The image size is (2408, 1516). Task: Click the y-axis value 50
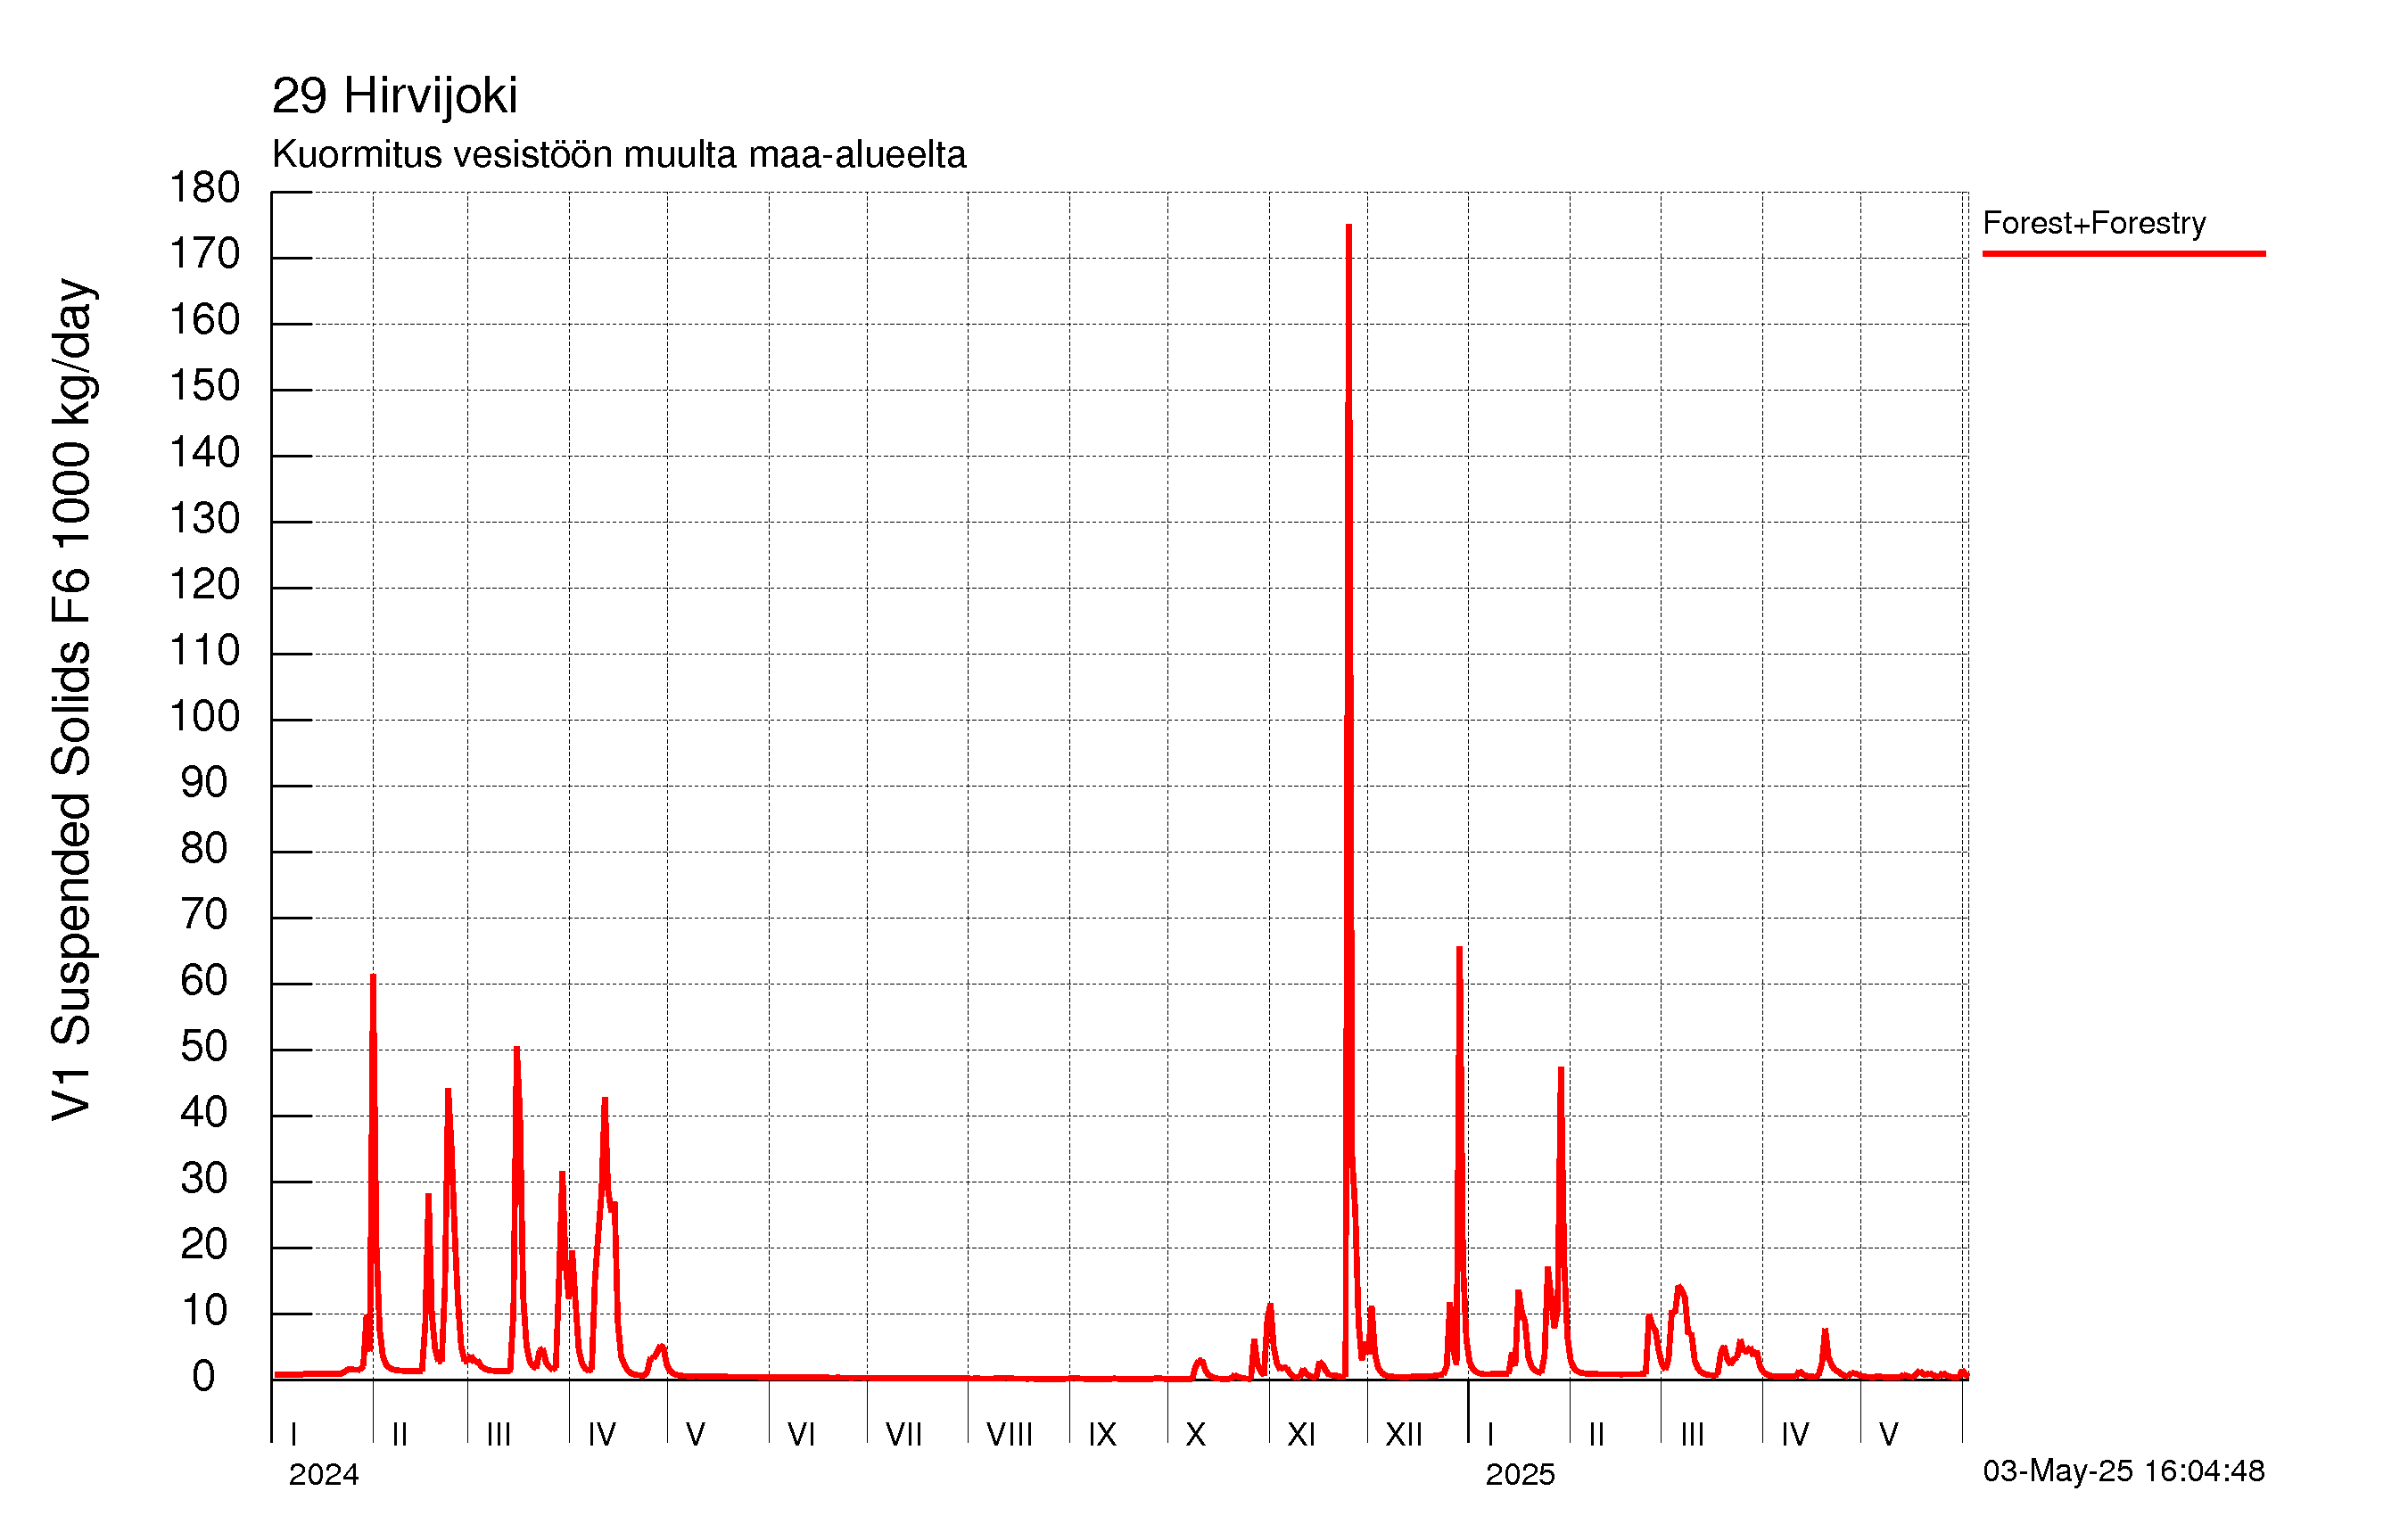[x=204, y=1047]
